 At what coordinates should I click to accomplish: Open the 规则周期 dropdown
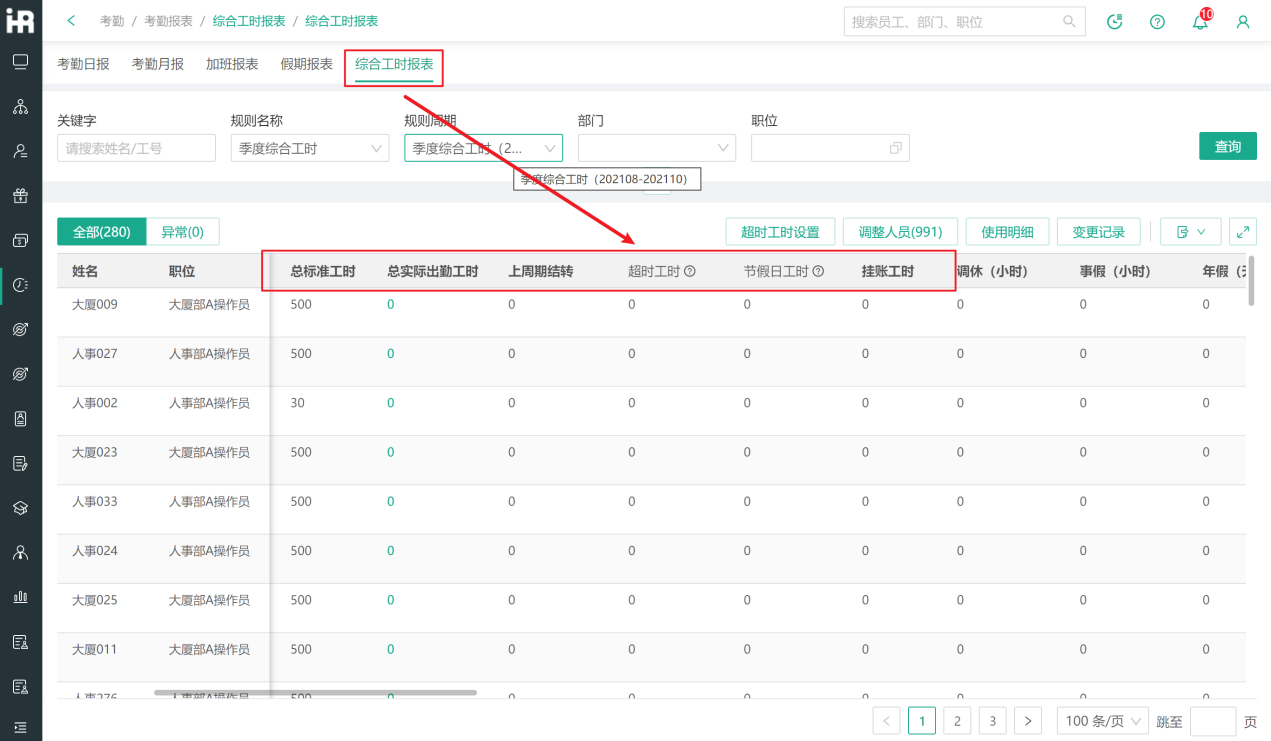pyautogui.click(x=483, y=148)
